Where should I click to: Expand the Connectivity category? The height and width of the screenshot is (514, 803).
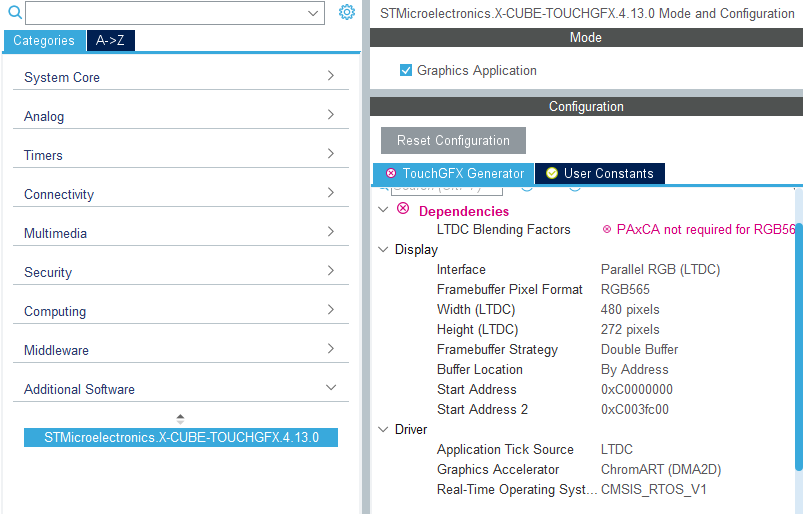pyautogui.click(x=181, y=194)
